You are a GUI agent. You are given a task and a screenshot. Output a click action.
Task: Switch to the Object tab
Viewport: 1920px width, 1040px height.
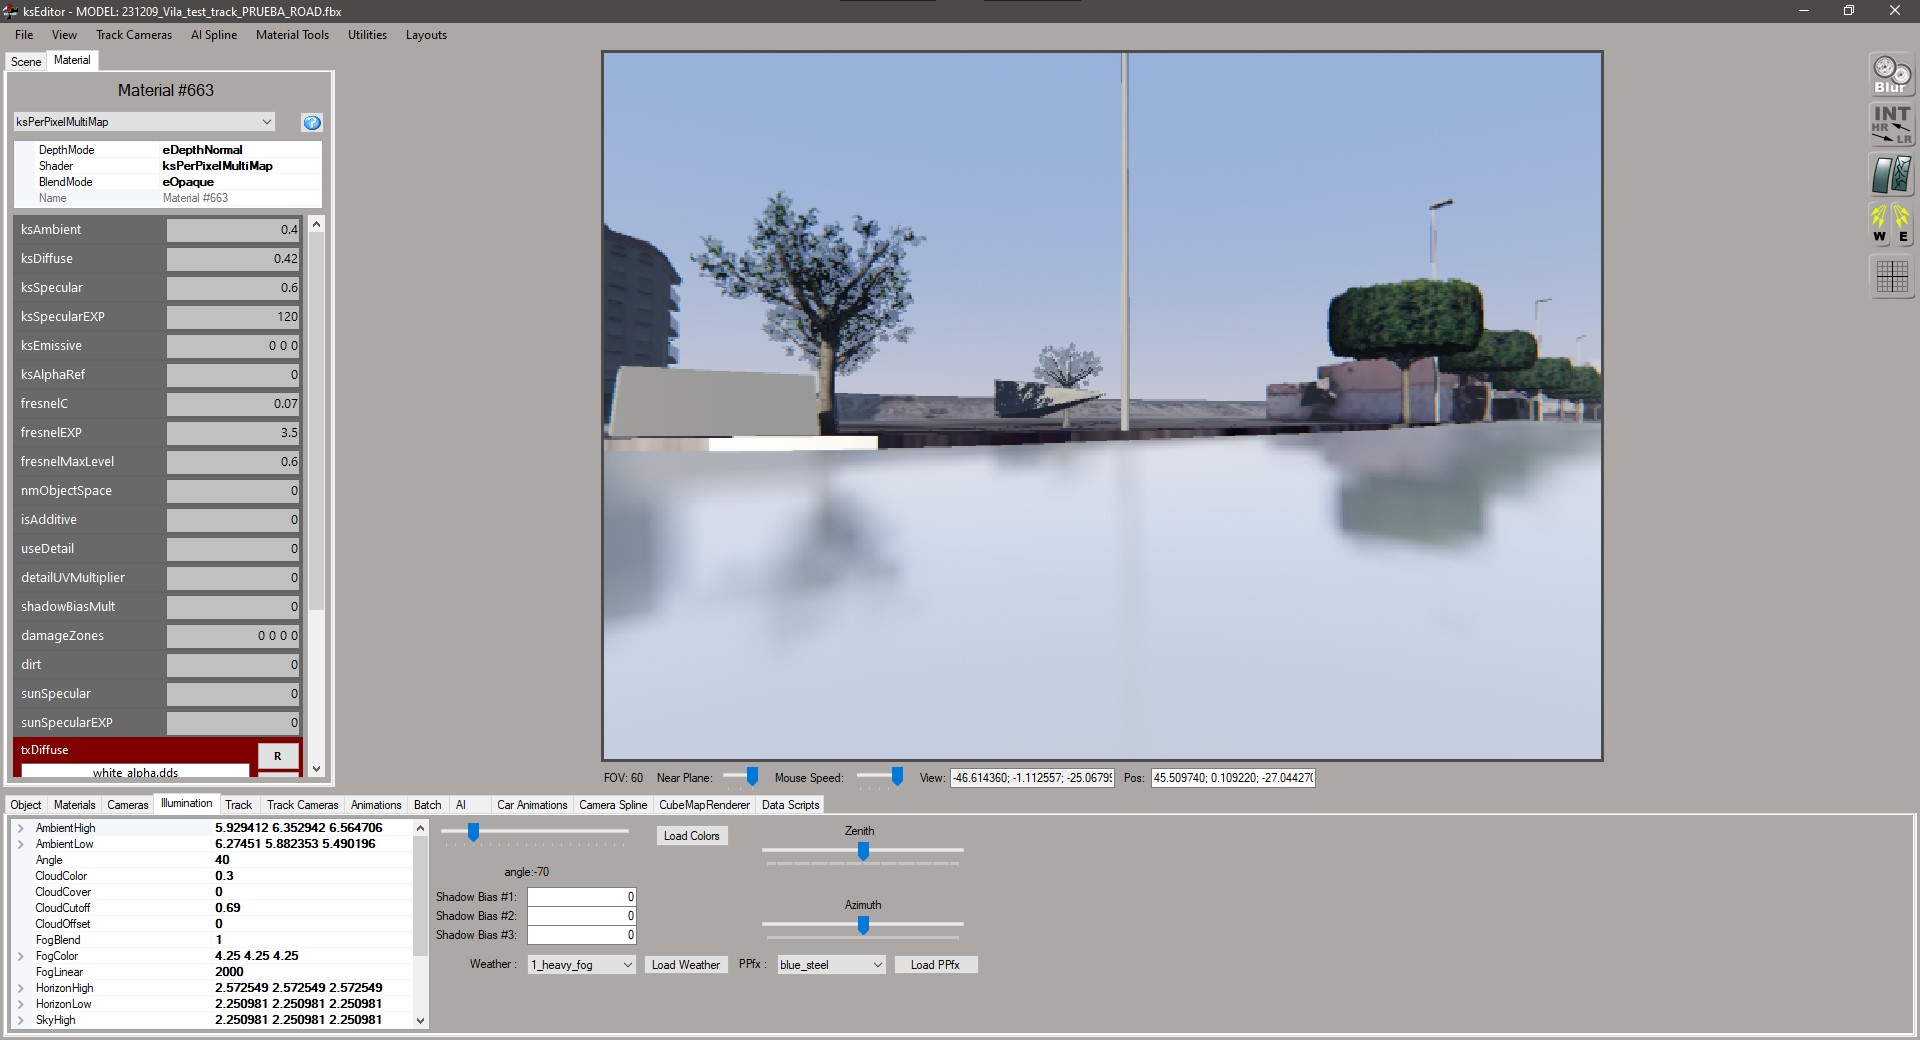(26, 805)
